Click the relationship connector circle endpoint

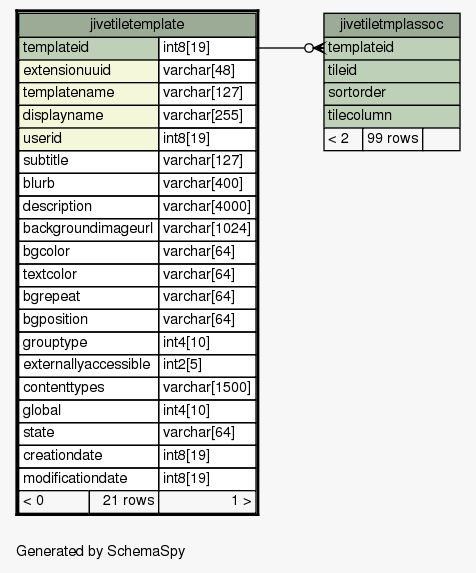pos(309,48)
